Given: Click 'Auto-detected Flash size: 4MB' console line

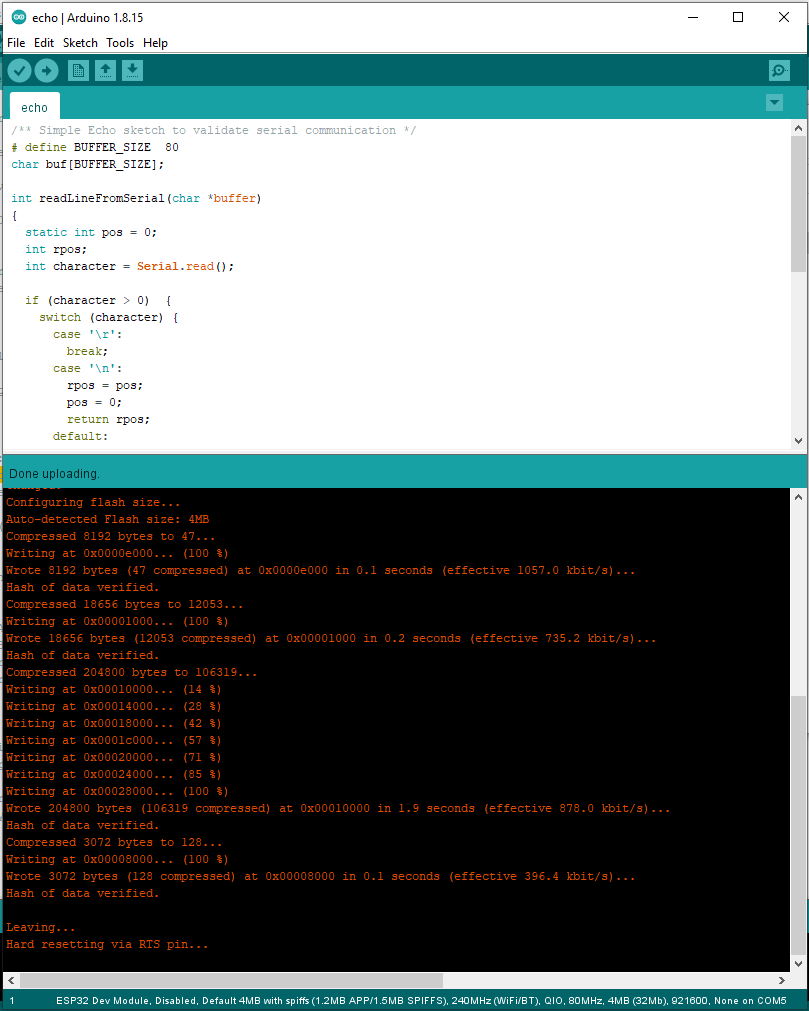Looking at the screenshot, I should (x=108, y=519).
